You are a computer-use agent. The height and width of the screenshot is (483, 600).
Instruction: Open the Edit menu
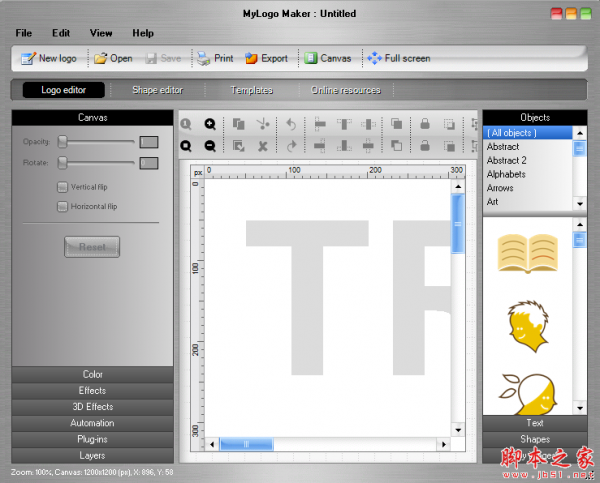(x=61, y=33)
